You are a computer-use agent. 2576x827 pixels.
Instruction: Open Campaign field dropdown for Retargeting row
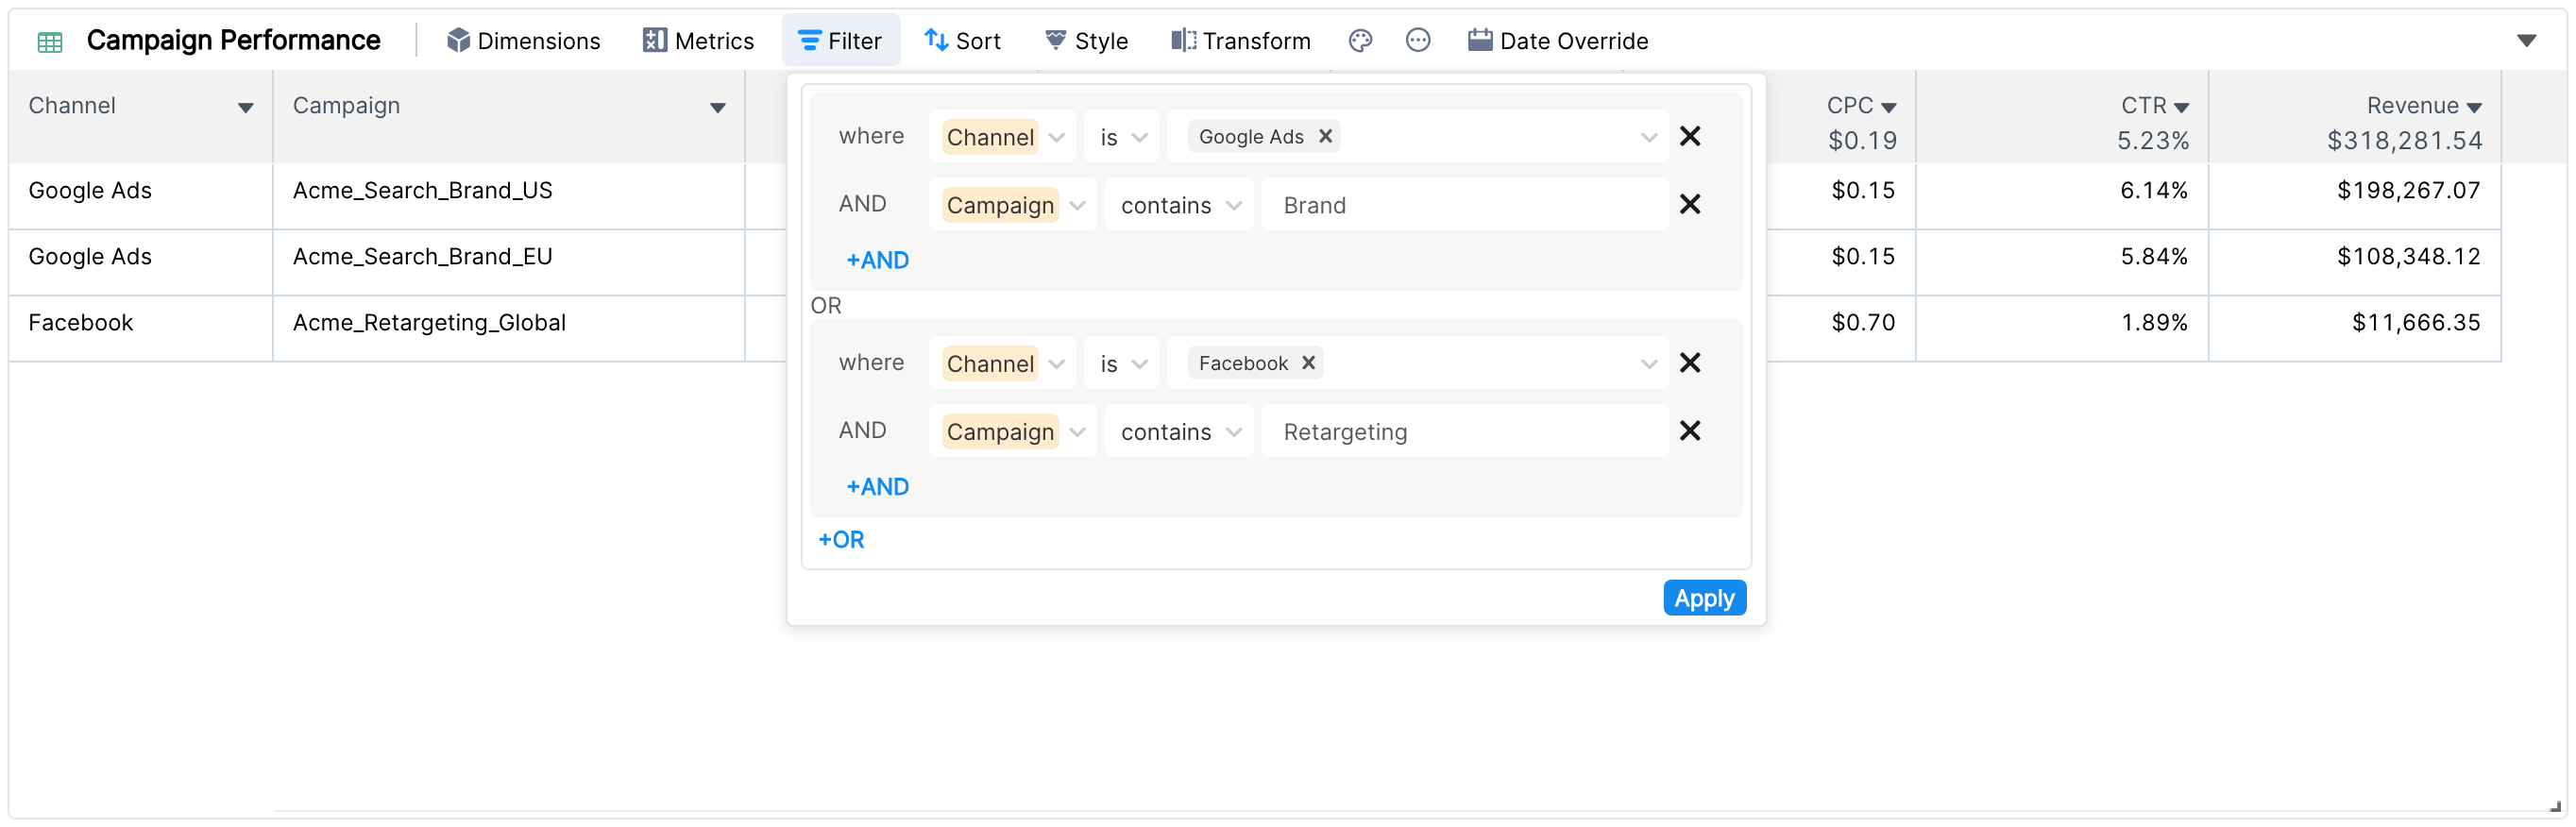coord(1013,431)
